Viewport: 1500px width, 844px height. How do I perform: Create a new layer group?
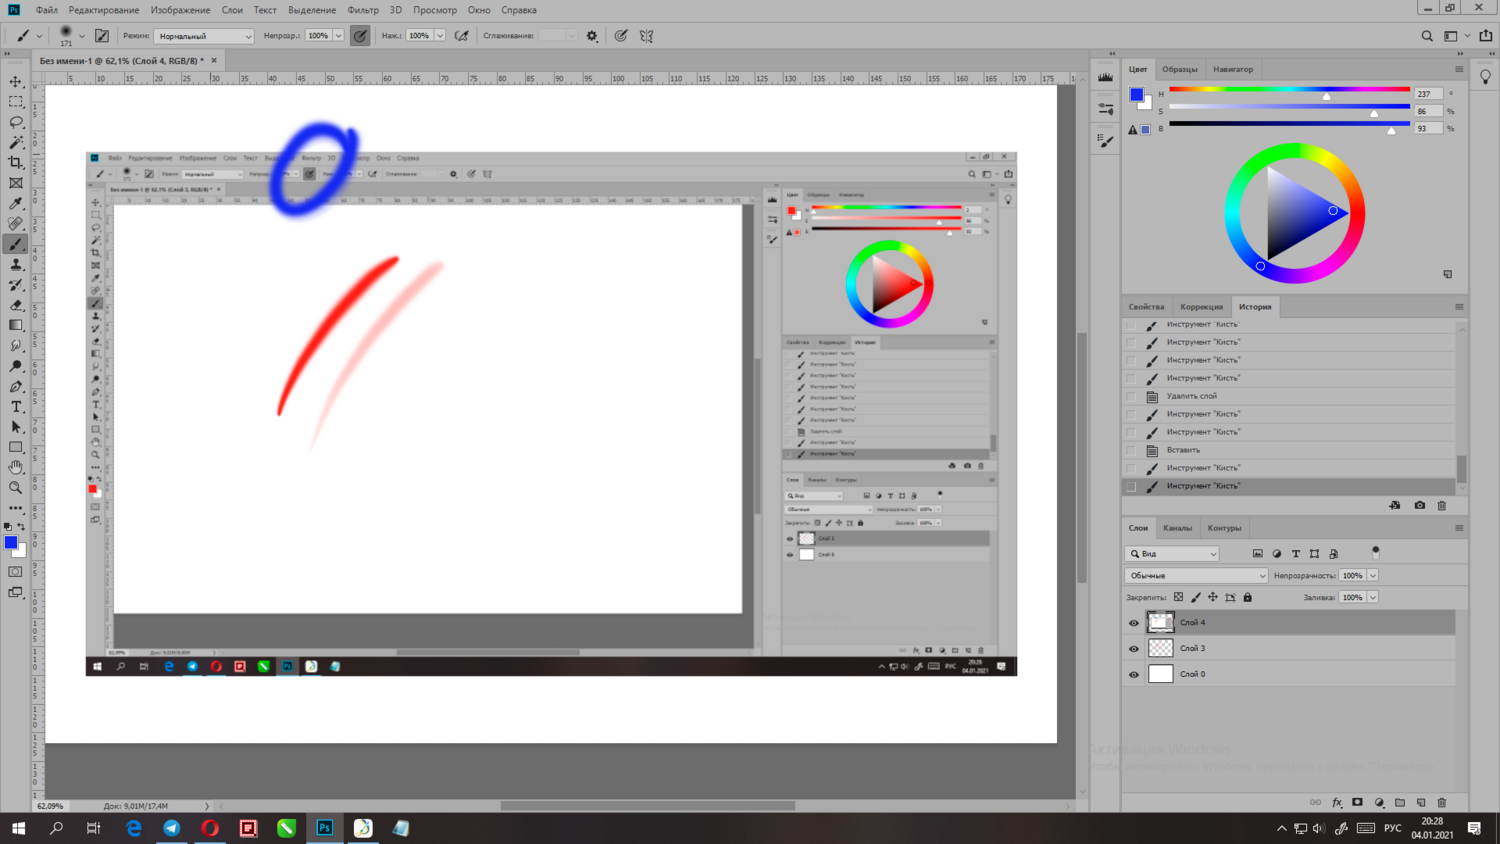[x=1400, y=802]
